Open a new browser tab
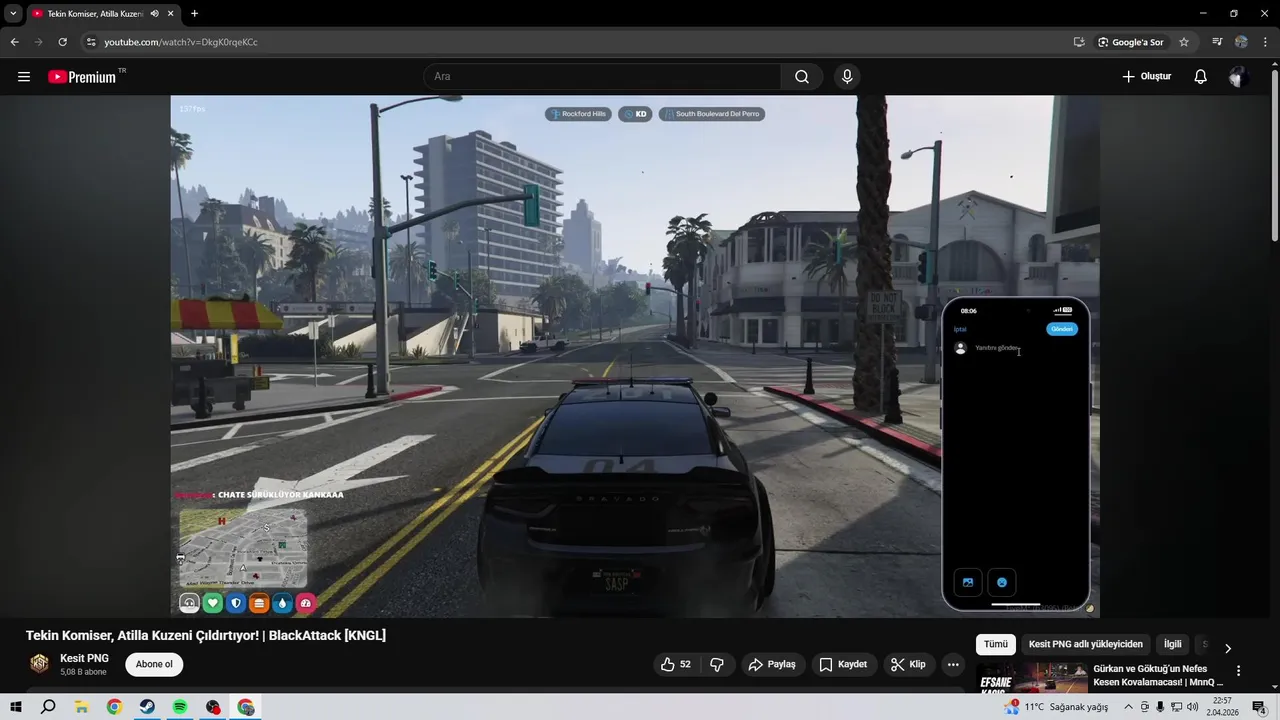The image size is (1280, 720). coord(194,14)
